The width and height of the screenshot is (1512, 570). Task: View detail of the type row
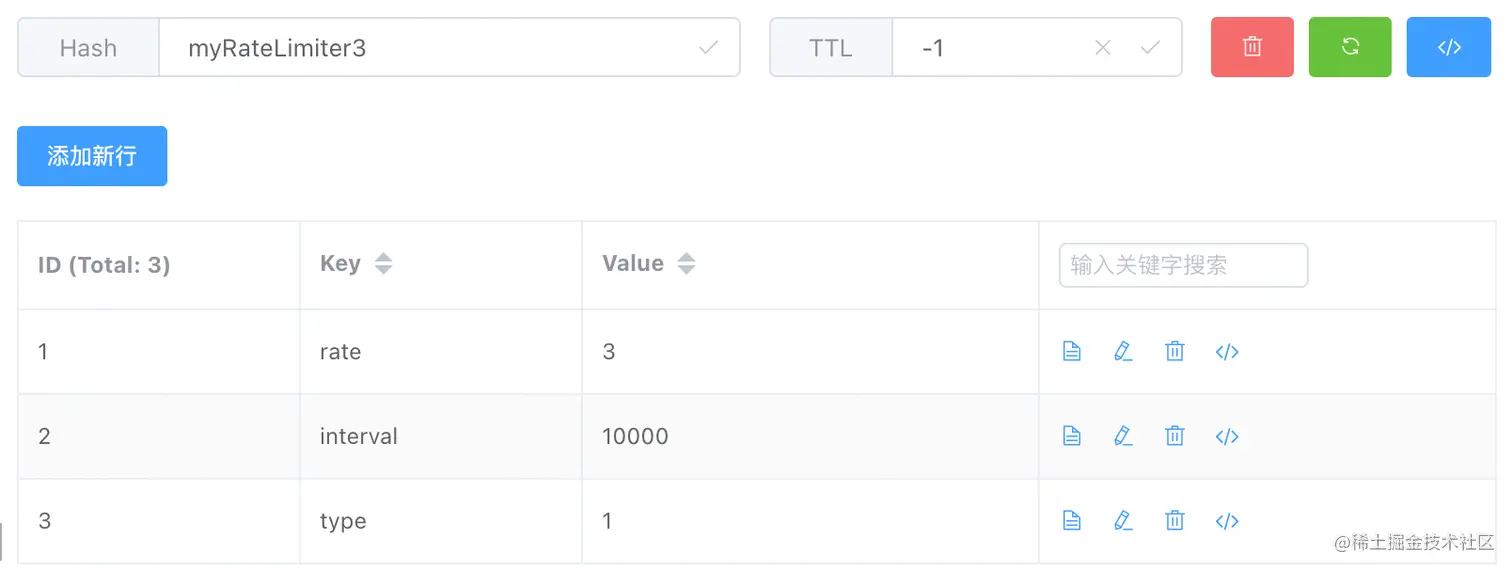[x=1072, y=521]
